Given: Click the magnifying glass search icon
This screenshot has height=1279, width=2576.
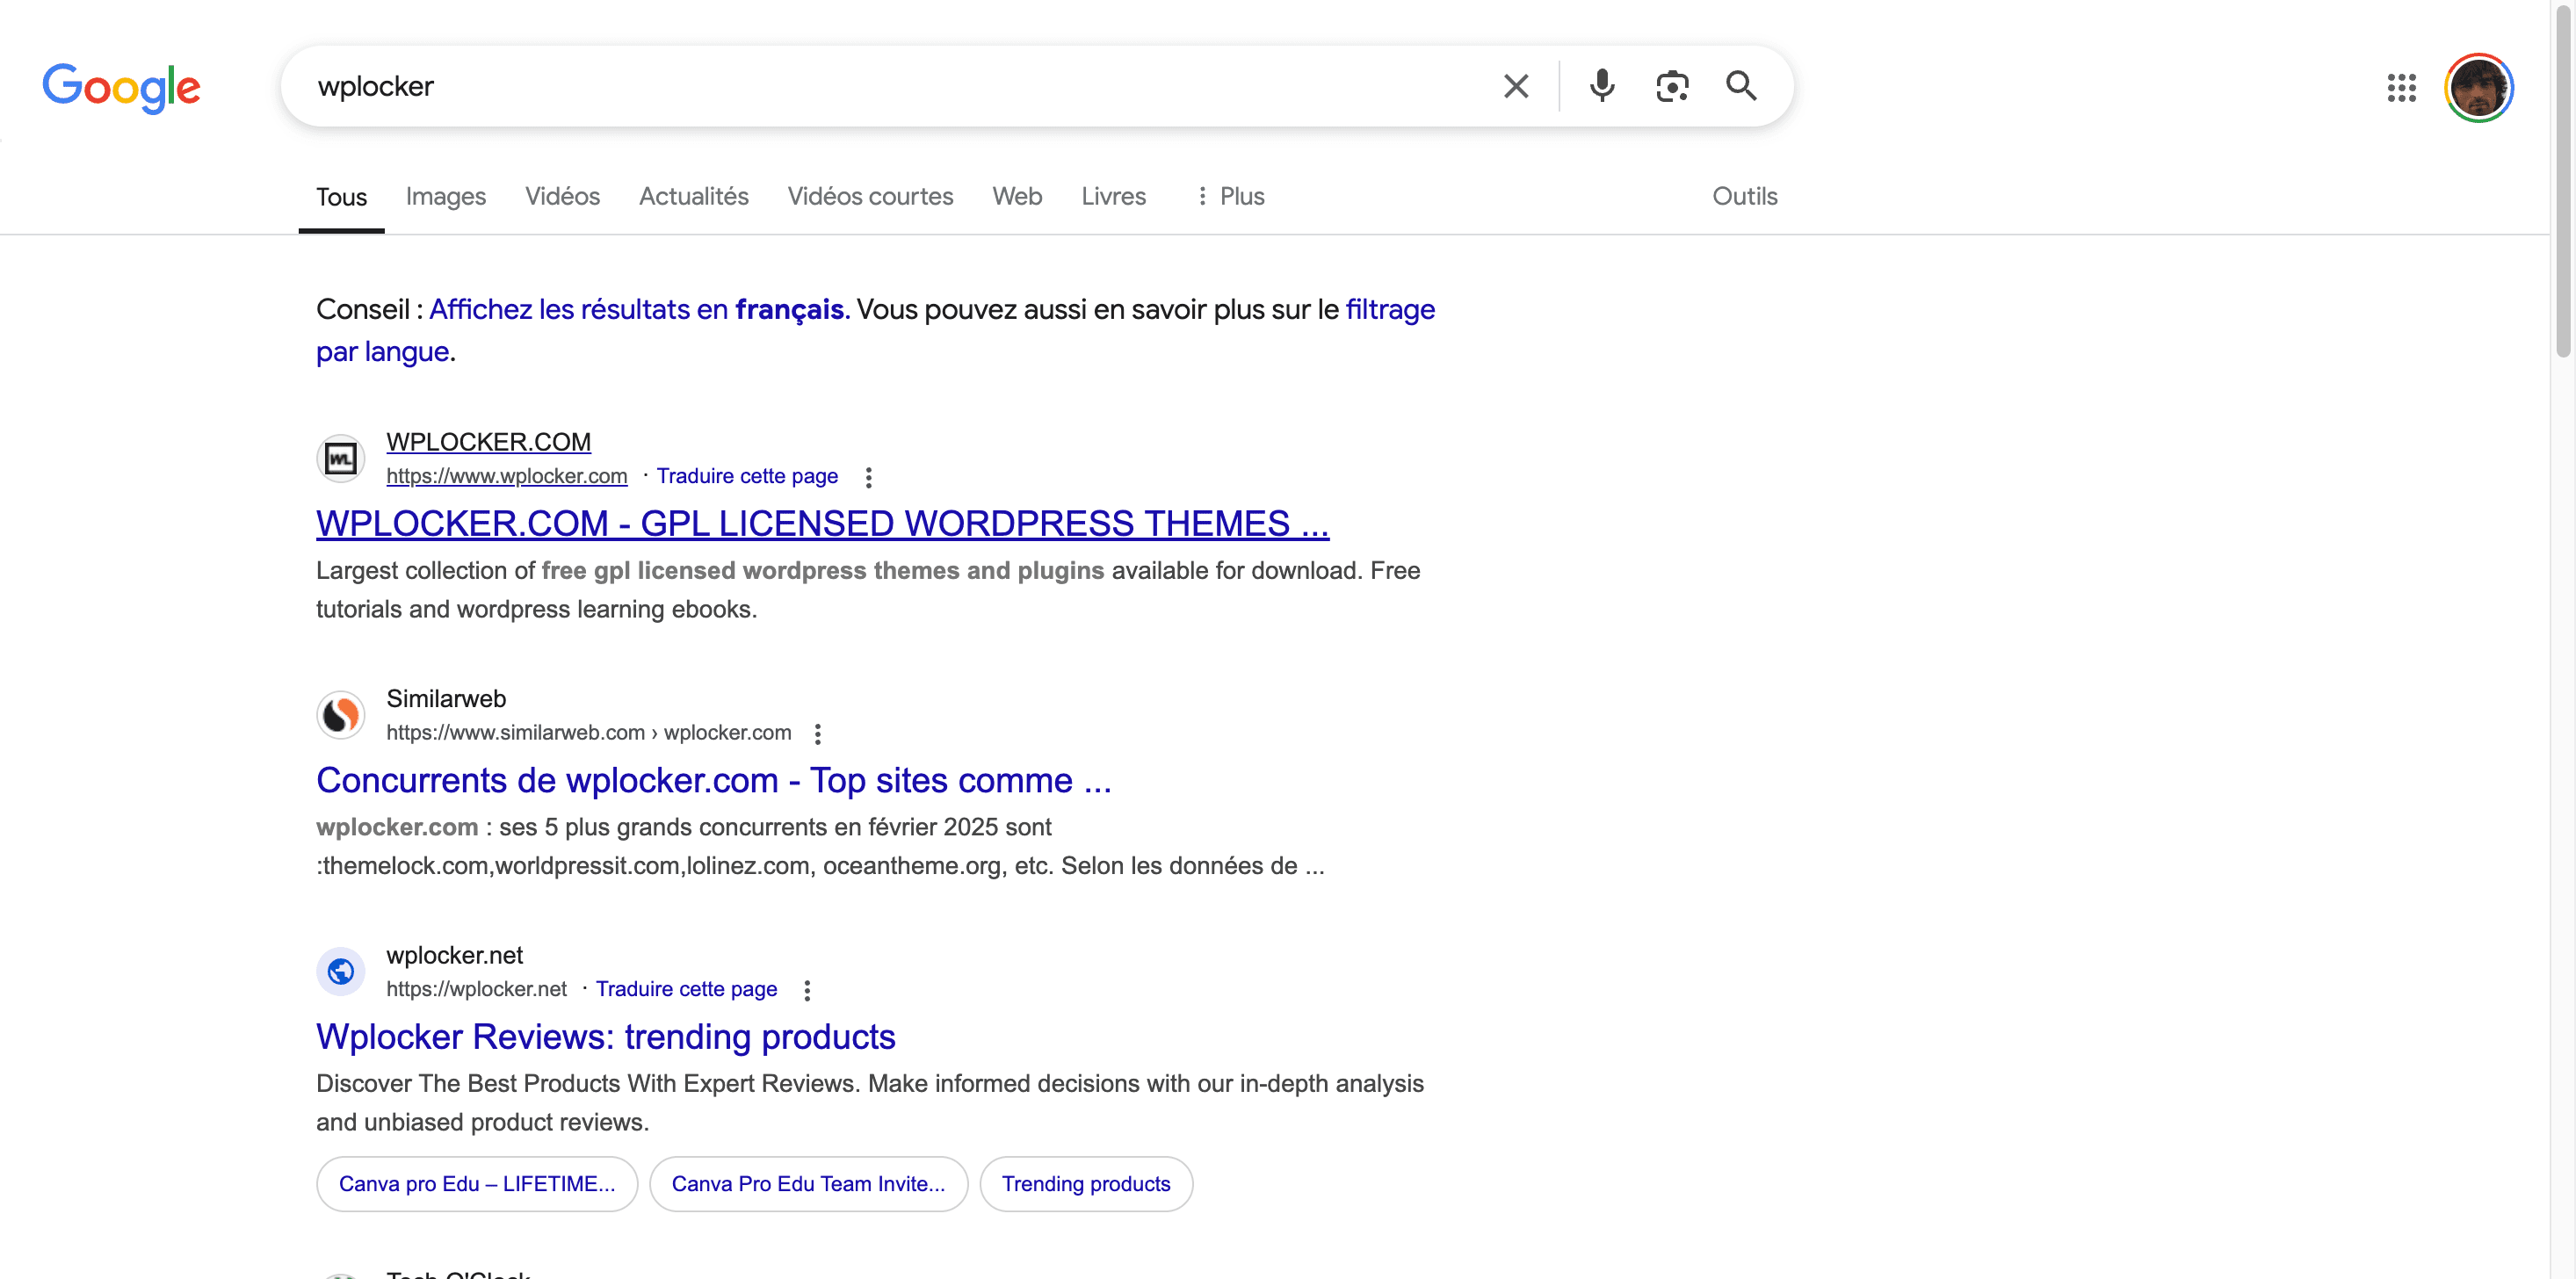Looking at the screenshot, I should coord(1741,86).
